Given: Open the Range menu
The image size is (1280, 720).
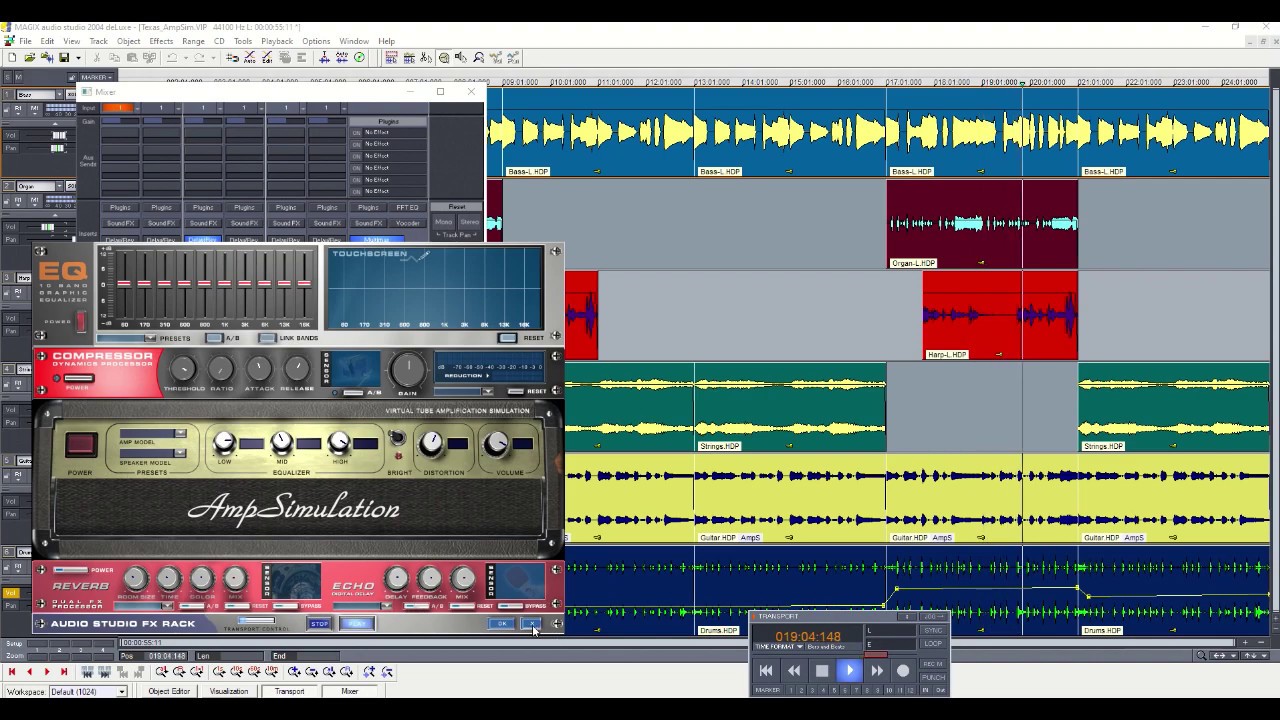Looking at the screenshot, I should [x=193, y=41].
